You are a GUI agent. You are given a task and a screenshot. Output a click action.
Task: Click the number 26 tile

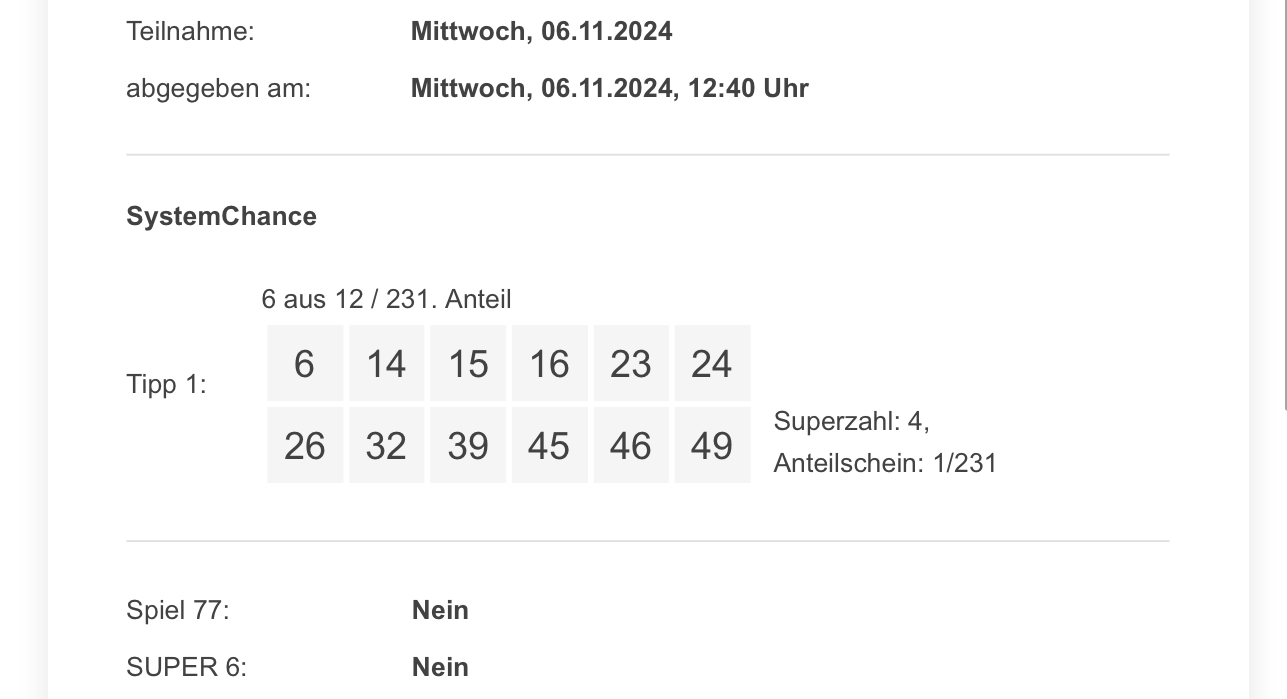[x=305, y=445]
